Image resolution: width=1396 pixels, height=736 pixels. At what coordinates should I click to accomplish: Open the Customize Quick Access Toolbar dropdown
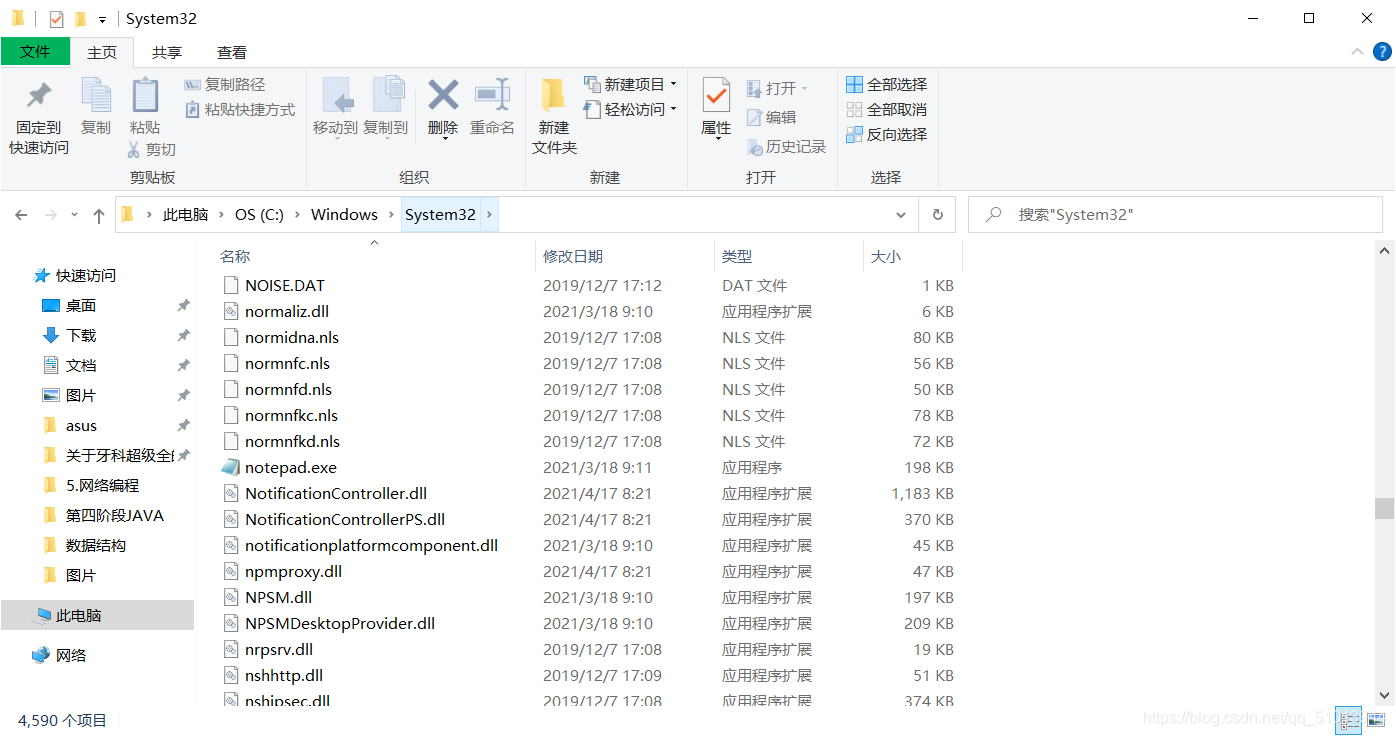(x=102, y=20)
